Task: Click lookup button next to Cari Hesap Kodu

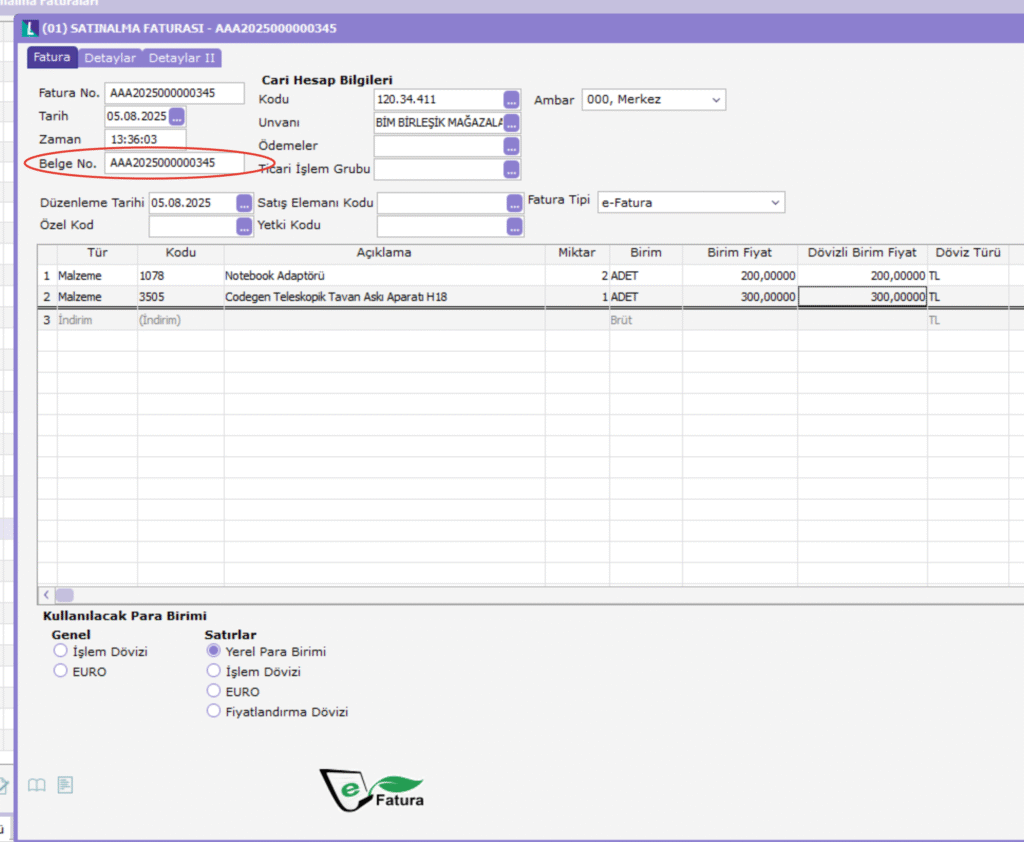Action: click(x=511, y=99)
